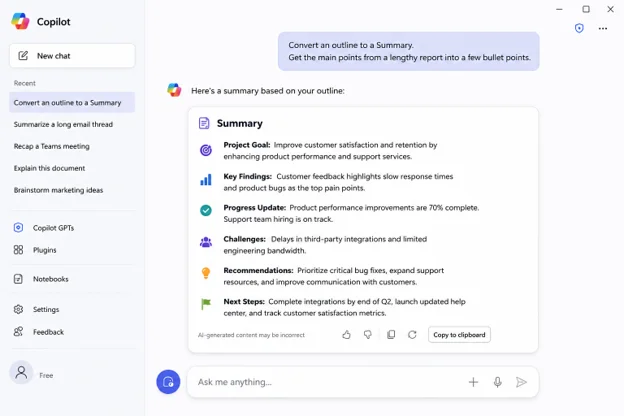
Task: Click the send message arrow icon
Action: pyautogui.click(x=521, y=382)
